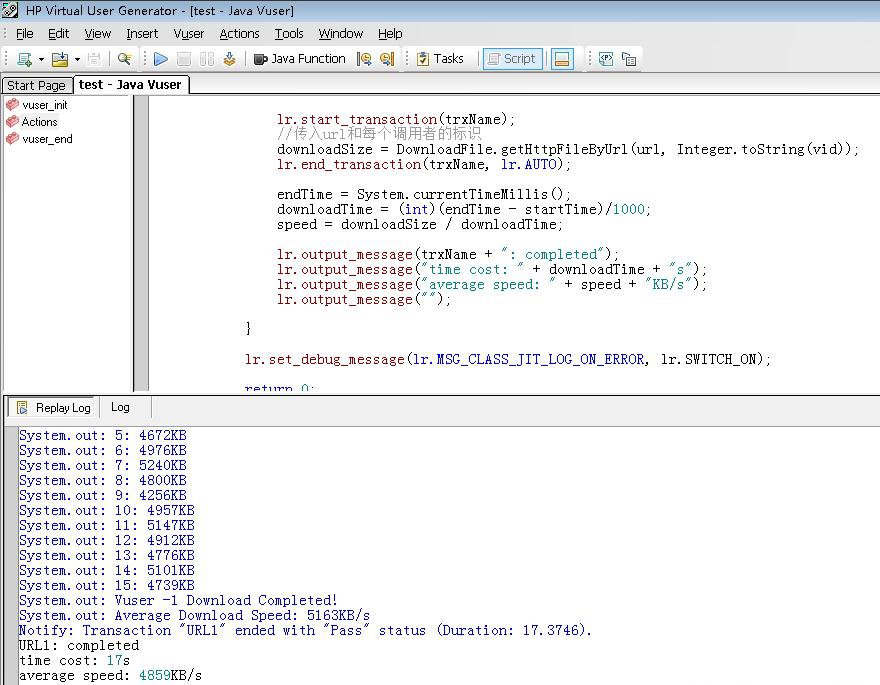Toggle the Script view button

(512, 59)
